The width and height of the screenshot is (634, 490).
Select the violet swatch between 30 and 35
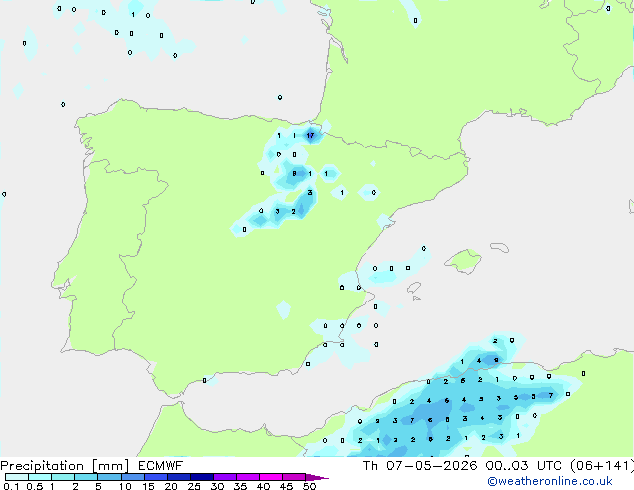point(225,477)
